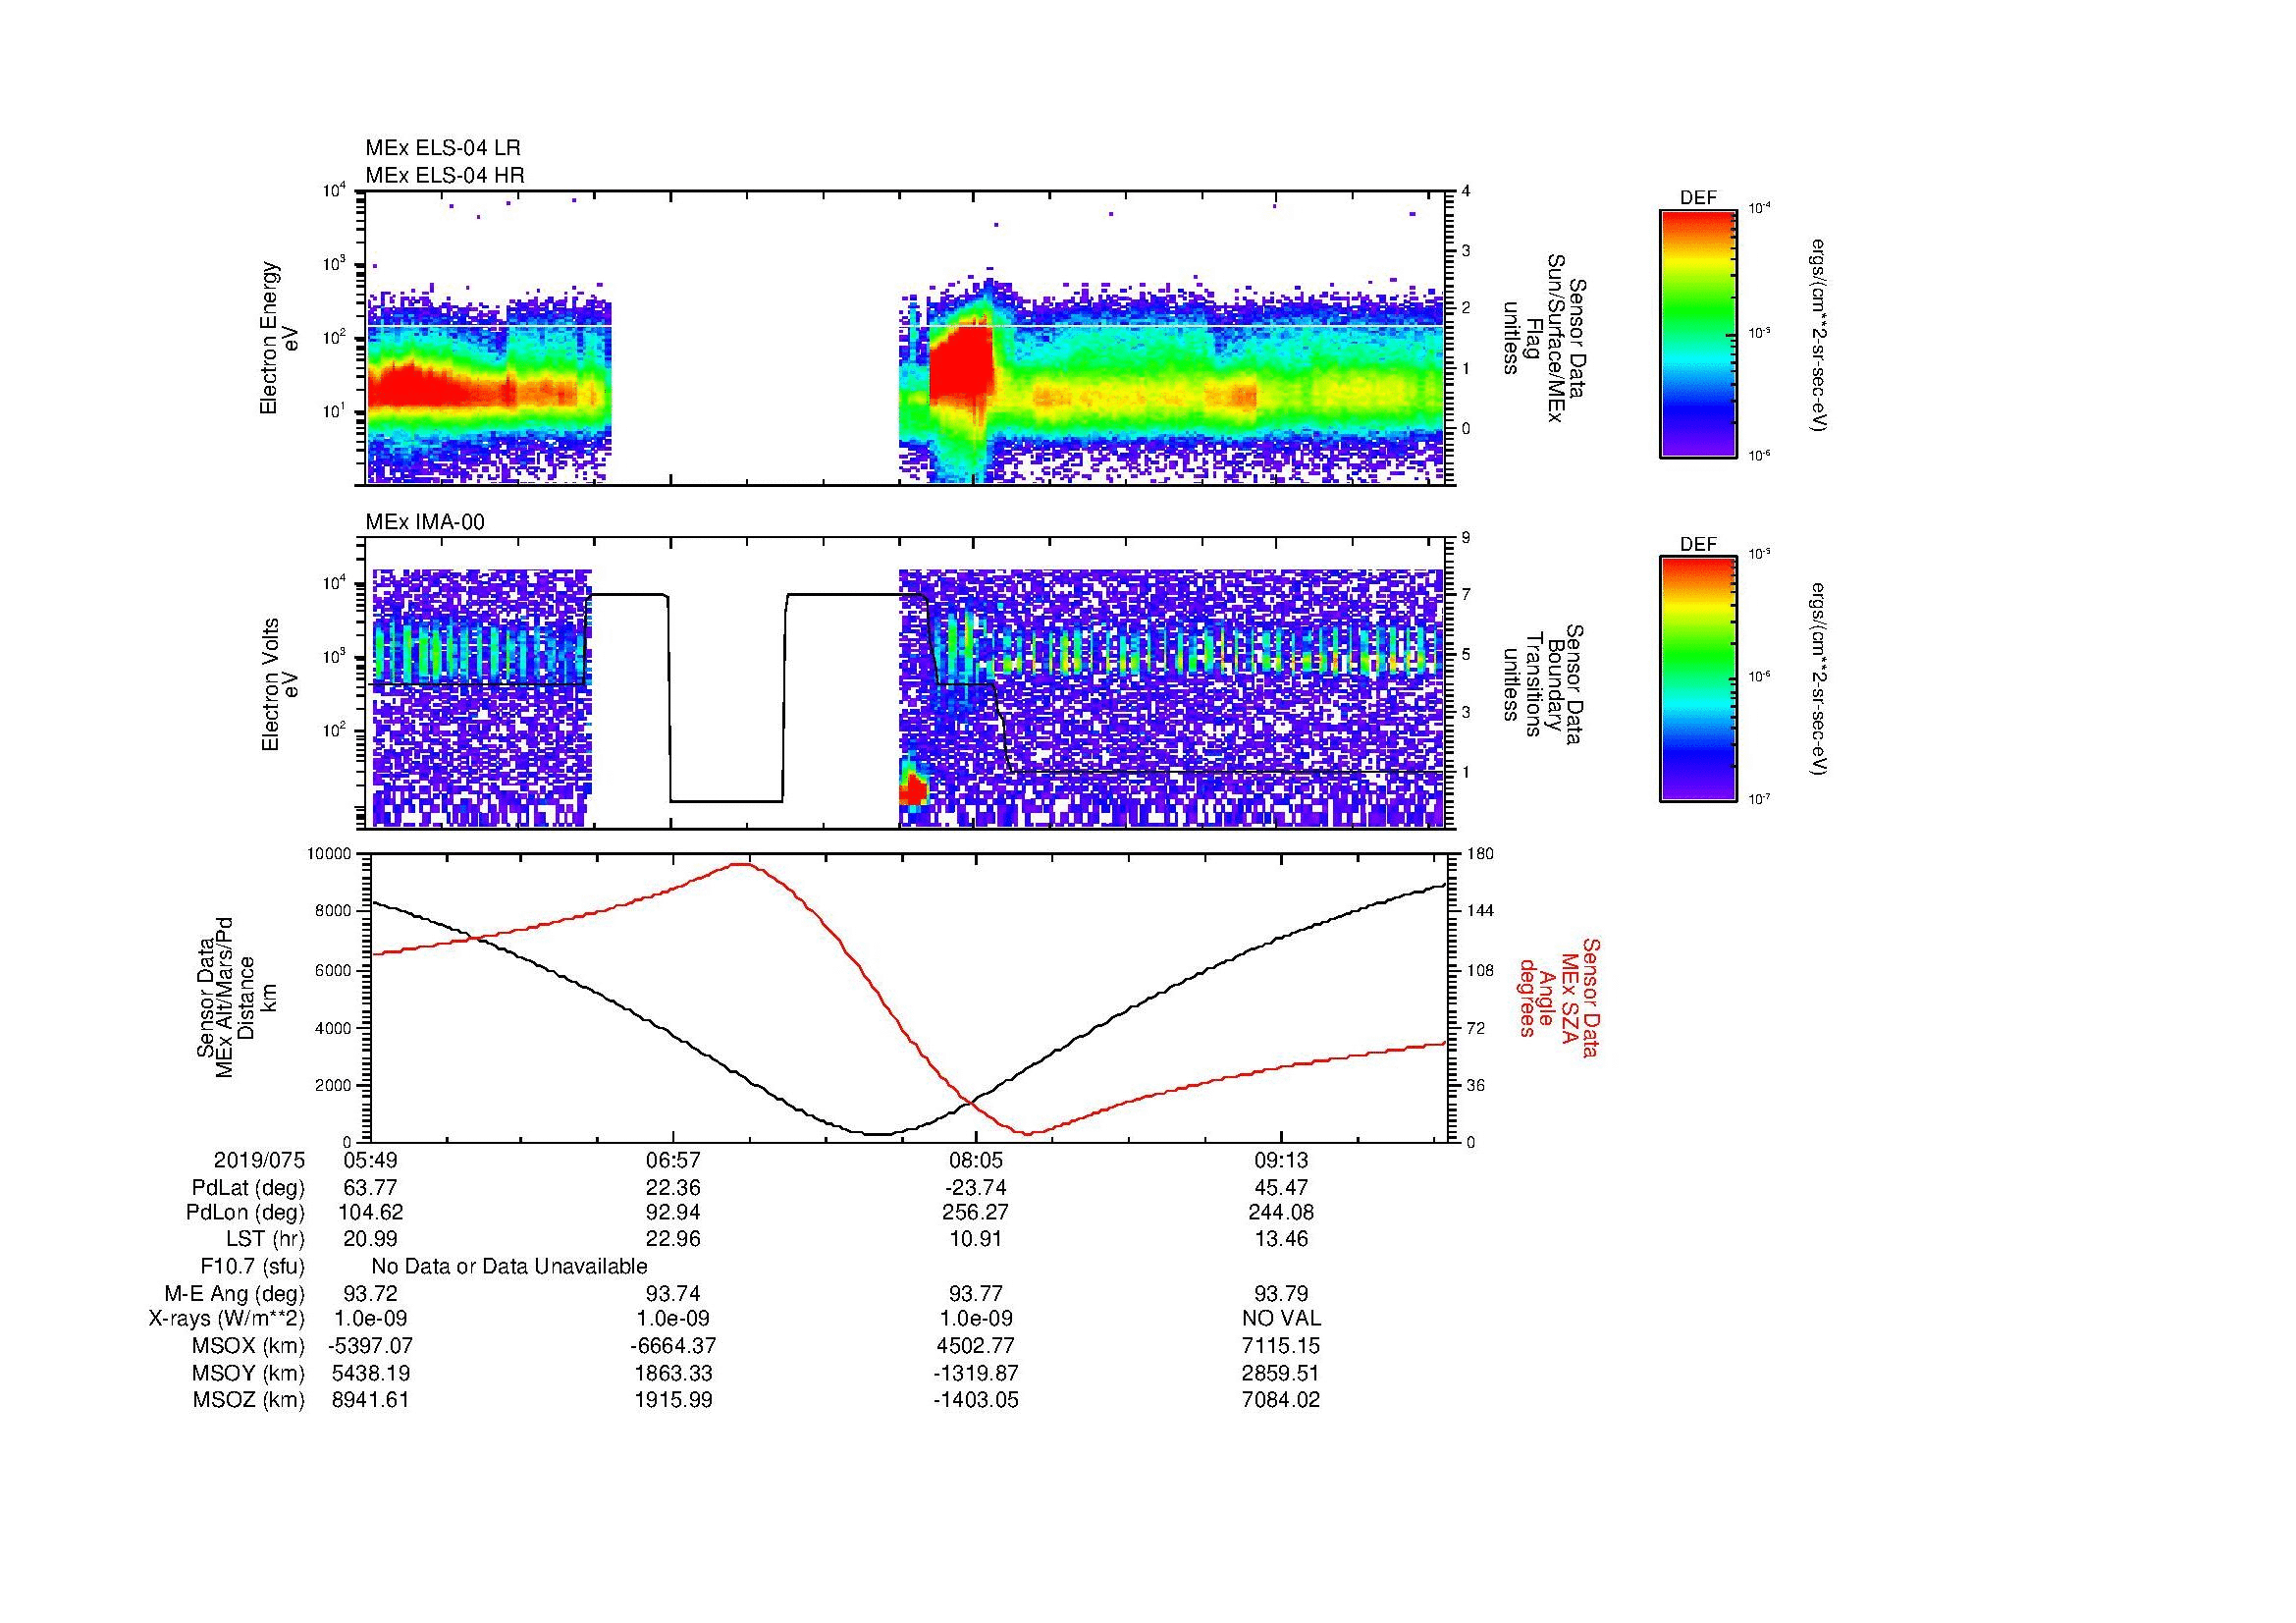Click the ELS panel DEF color bar

(x=1697, y=333)
